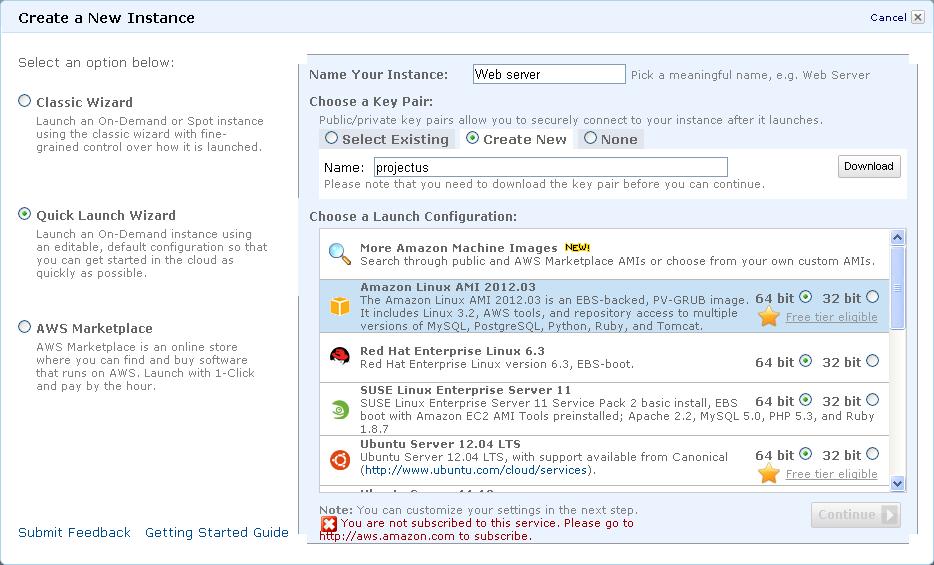The width and height of the screenshot is (934, 565).
Task: Open Free tier eligible link for Ubuntu 12.04
Action: click(832, 475)
